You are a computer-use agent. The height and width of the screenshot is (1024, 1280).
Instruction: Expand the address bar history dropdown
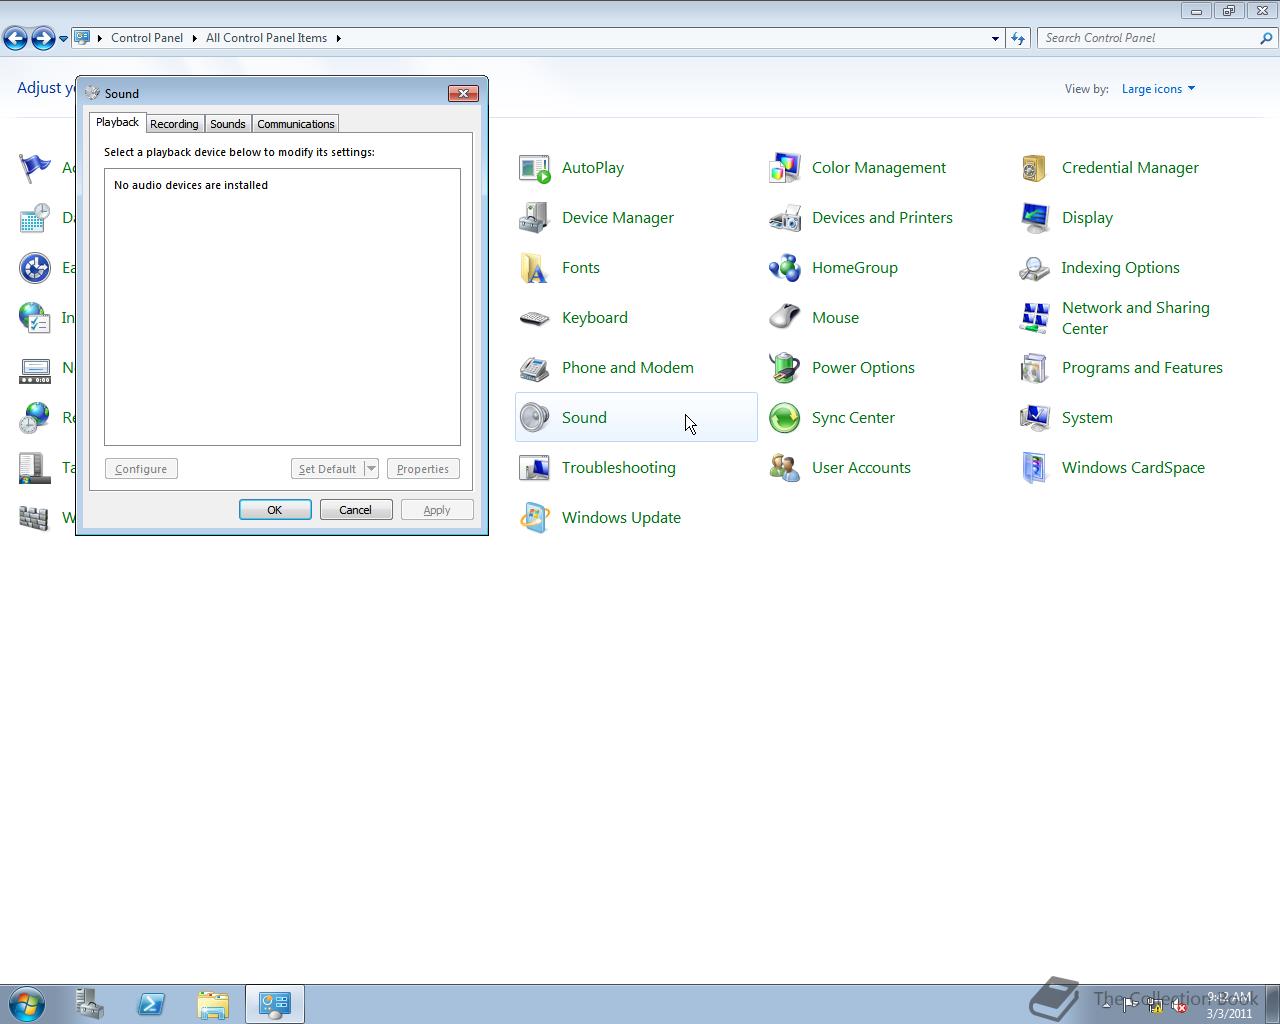[995, 38]
